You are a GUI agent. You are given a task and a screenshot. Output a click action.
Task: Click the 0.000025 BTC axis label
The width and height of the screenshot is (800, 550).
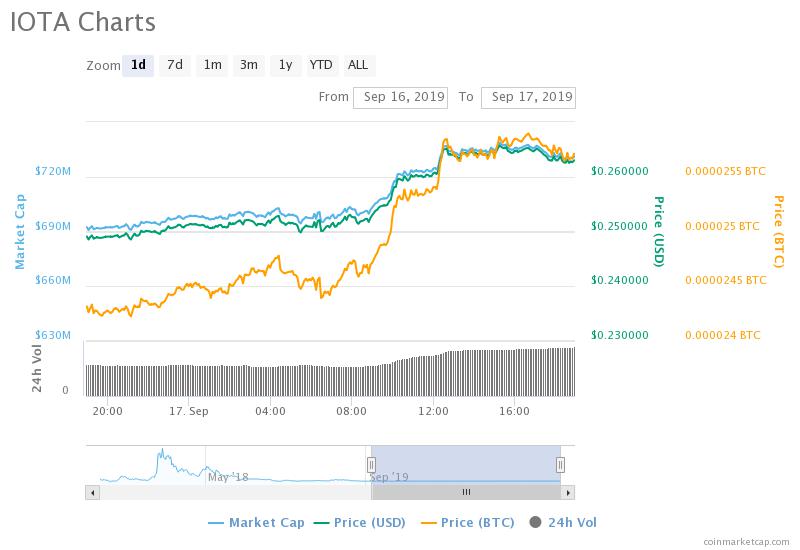[722, 226]
